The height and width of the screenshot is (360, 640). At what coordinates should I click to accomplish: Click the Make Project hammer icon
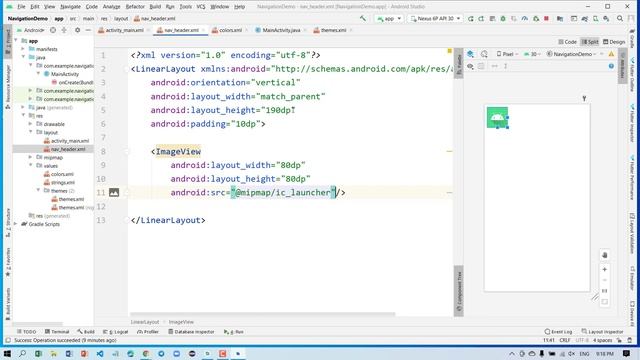(362, 18)
